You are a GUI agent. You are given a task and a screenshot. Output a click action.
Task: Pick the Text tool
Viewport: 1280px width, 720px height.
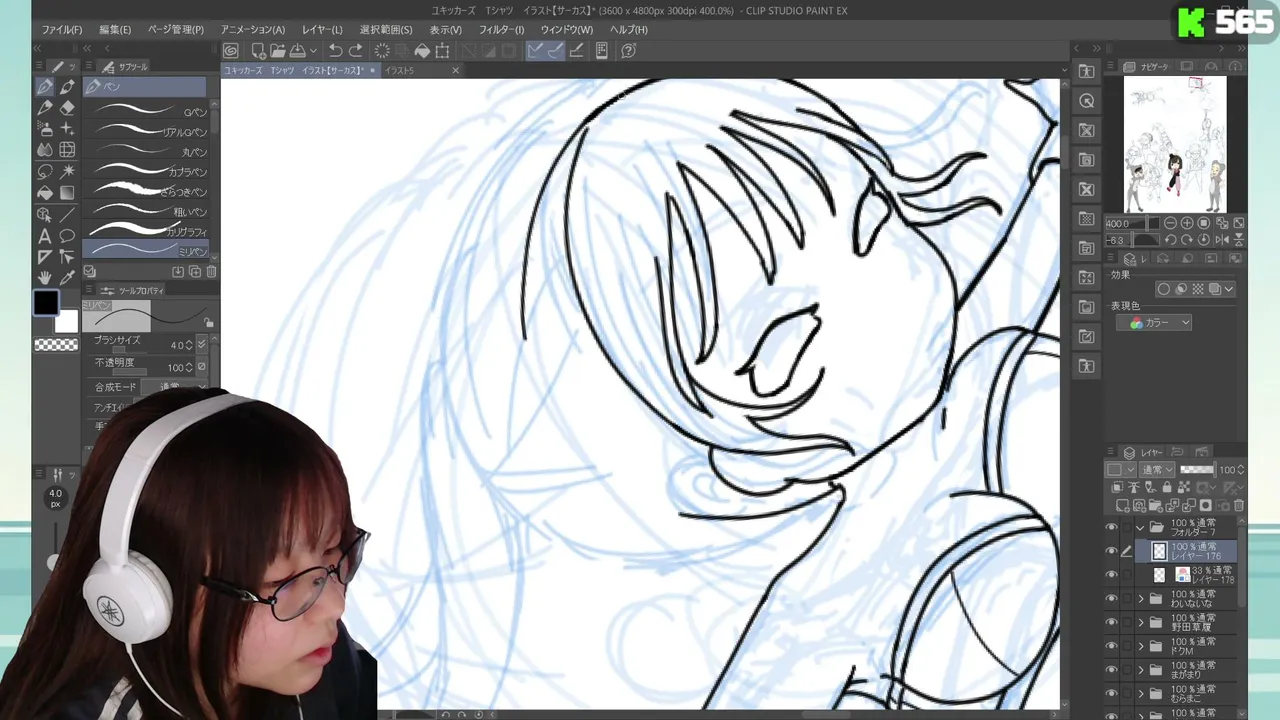click(x=45, y=236)
